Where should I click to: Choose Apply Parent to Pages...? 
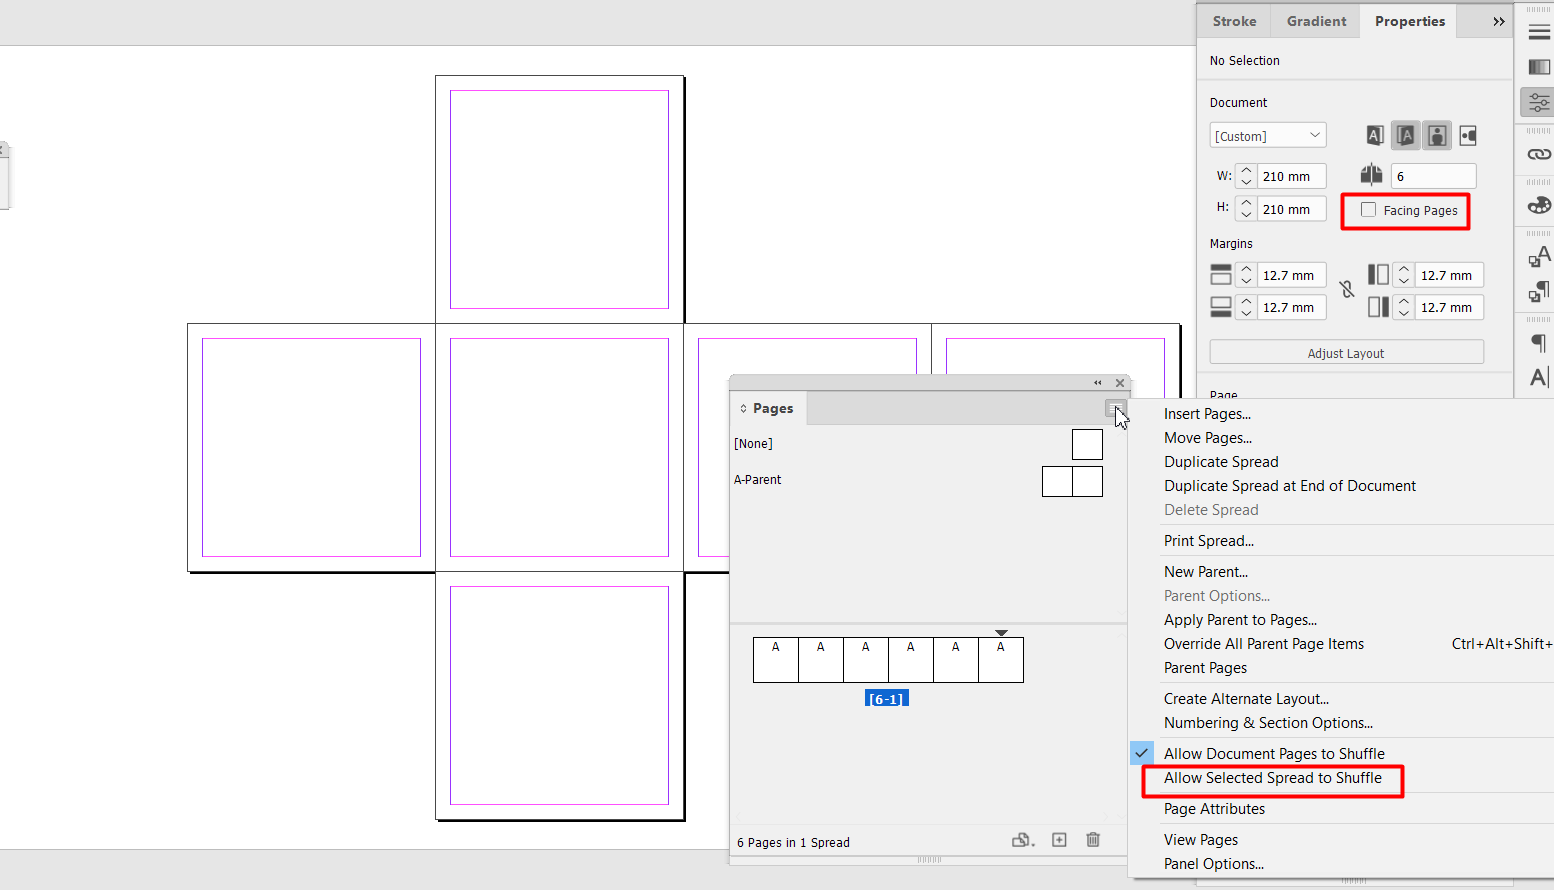tap(1240, 620)
